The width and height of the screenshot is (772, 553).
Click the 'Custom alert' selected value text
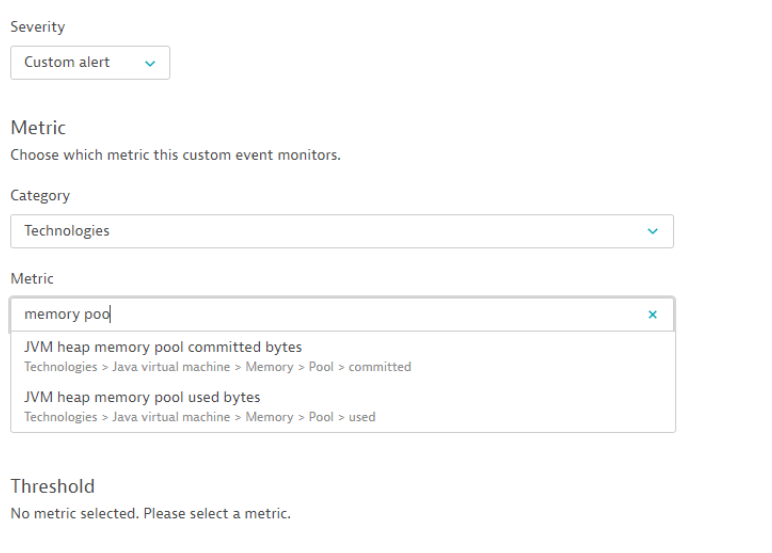[x=67, y=62]
